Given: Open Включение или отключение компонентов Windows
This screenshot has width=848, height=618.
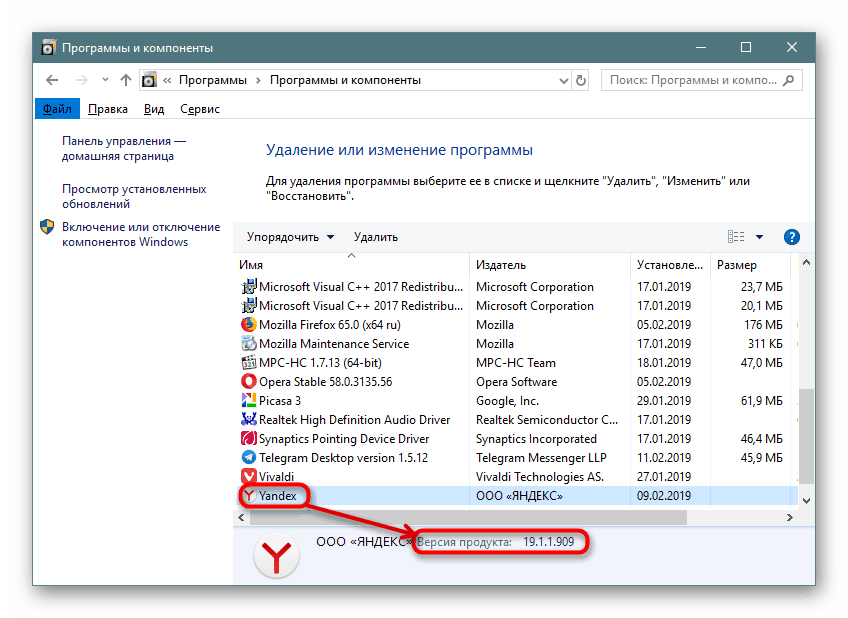Looking at the screenshot, I should (x=141, y=234).
